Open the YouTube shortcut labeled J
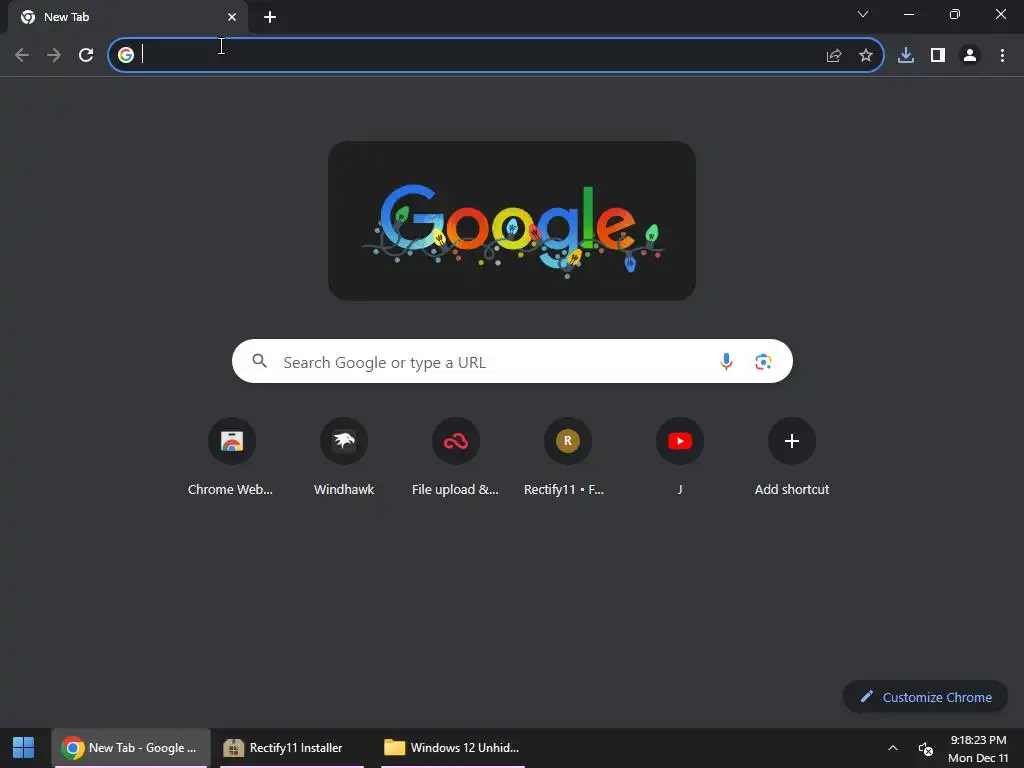This screenshot has width=1024, height=768. tap(680, 441)
